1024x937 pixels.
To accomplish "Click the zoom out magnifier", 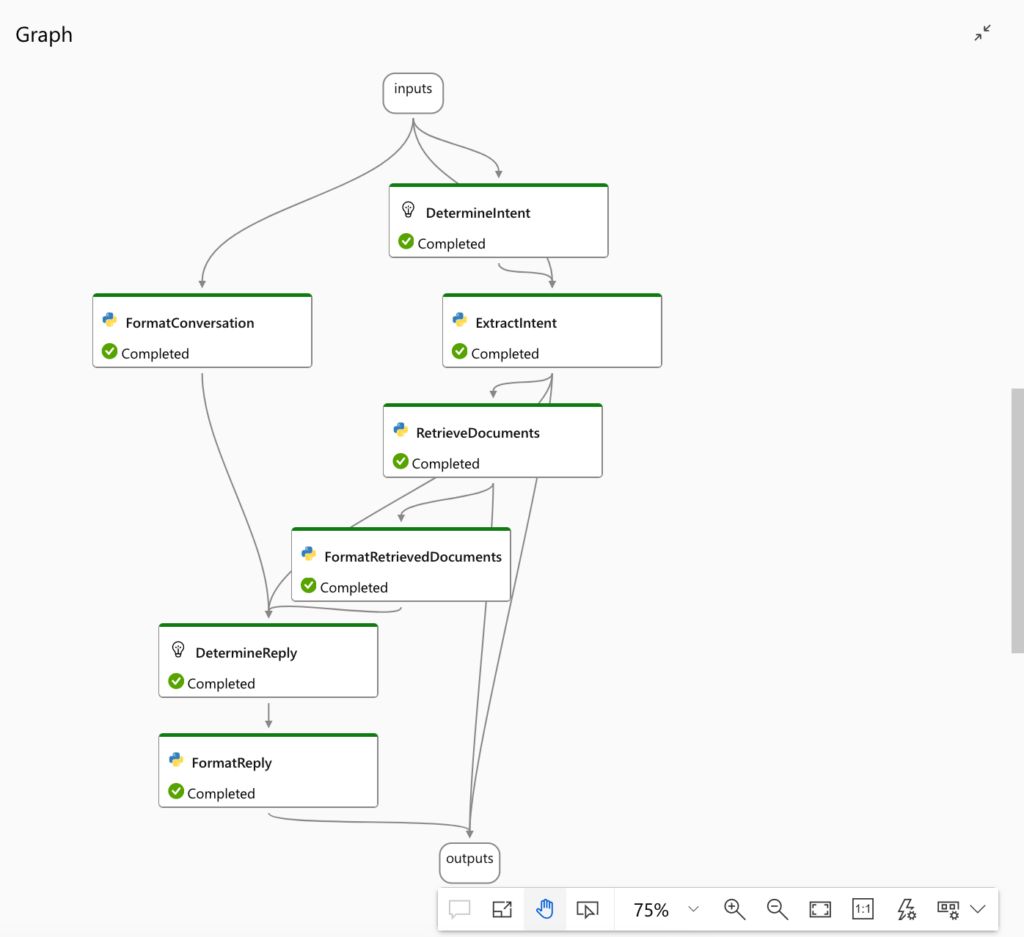I will [777, 909].
